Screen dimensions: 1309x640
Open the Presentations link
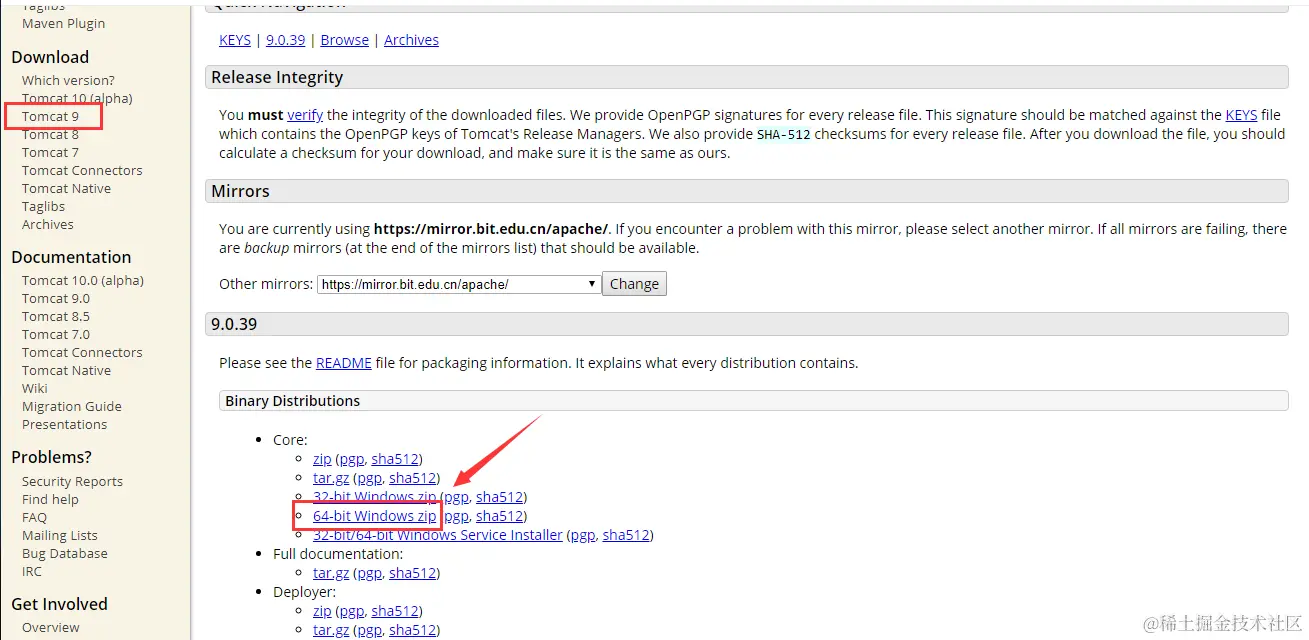(x=64, y=424)
